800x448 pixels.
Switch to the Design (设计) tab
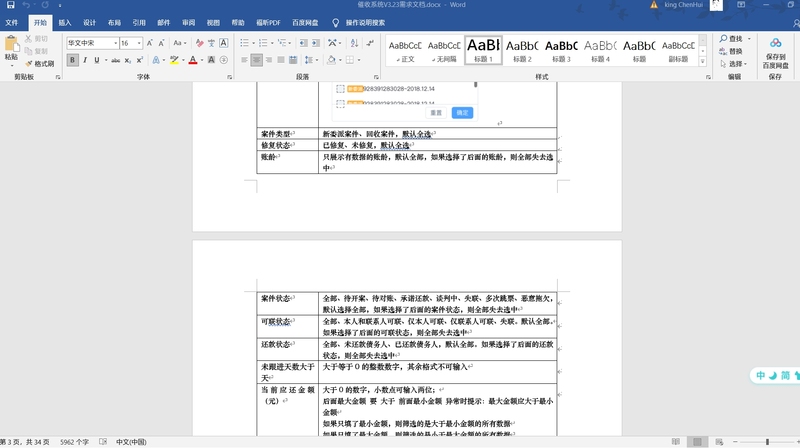tap(89, 23)
